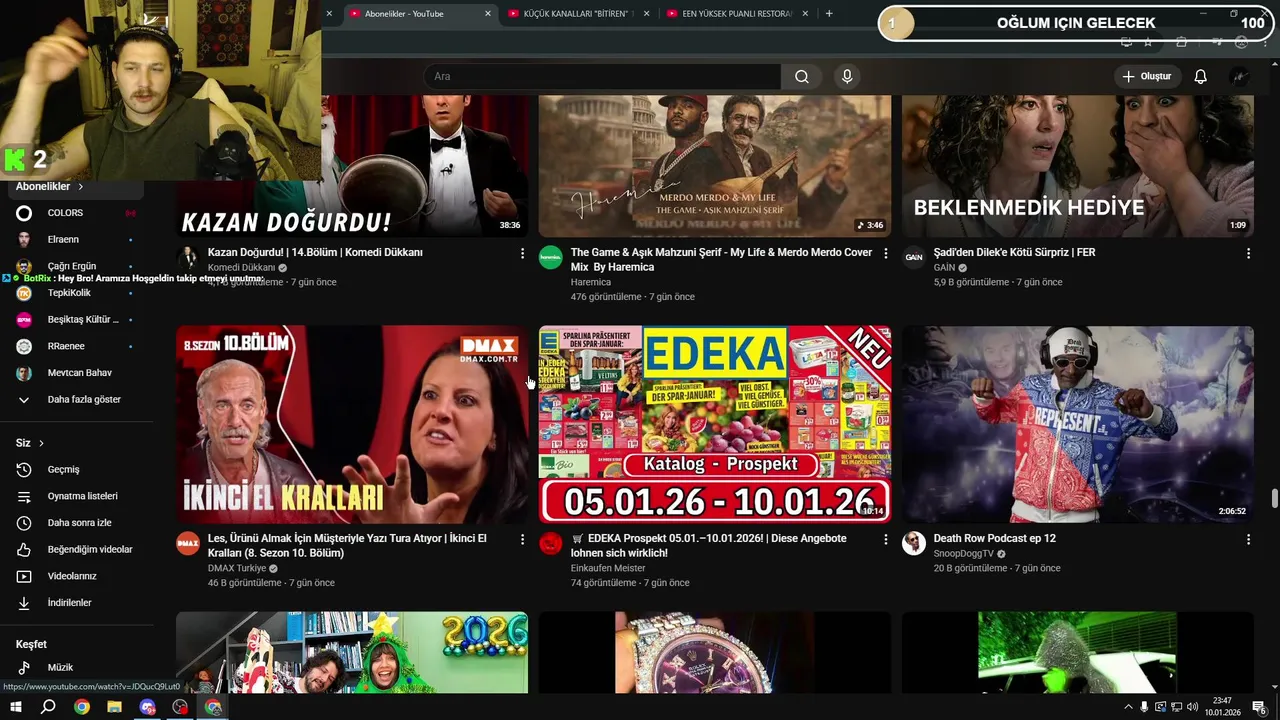Close the Abonelikler - YouTube tab
The height and width of the screenshot is (720, 1280).
(488, 14)
